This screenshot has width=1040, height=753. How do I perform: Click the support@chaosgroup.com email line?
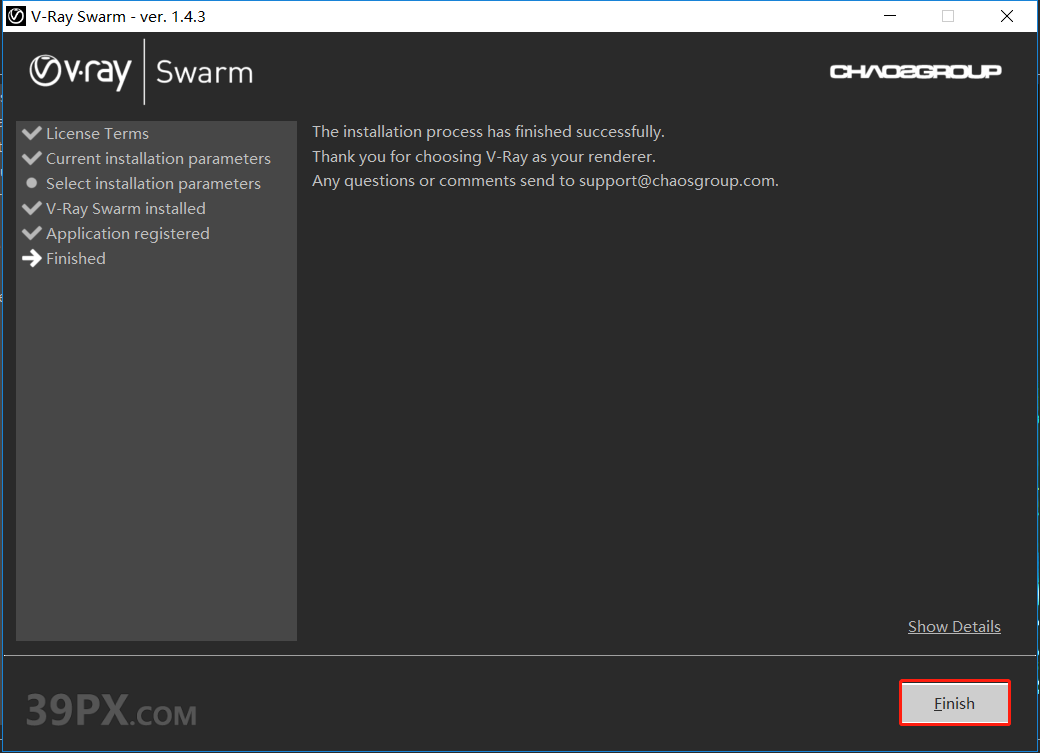(x=545, y=181)
